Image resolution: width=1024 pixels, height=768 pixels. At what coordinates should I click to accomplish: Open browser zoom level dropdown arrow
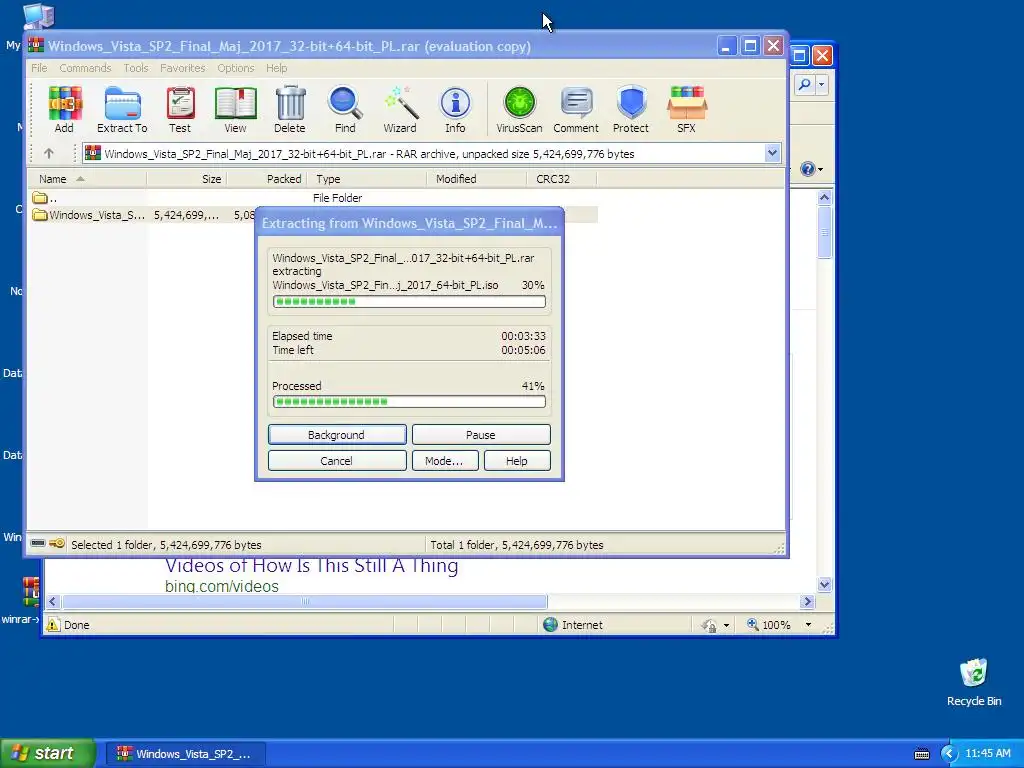[x=808, y=625]
